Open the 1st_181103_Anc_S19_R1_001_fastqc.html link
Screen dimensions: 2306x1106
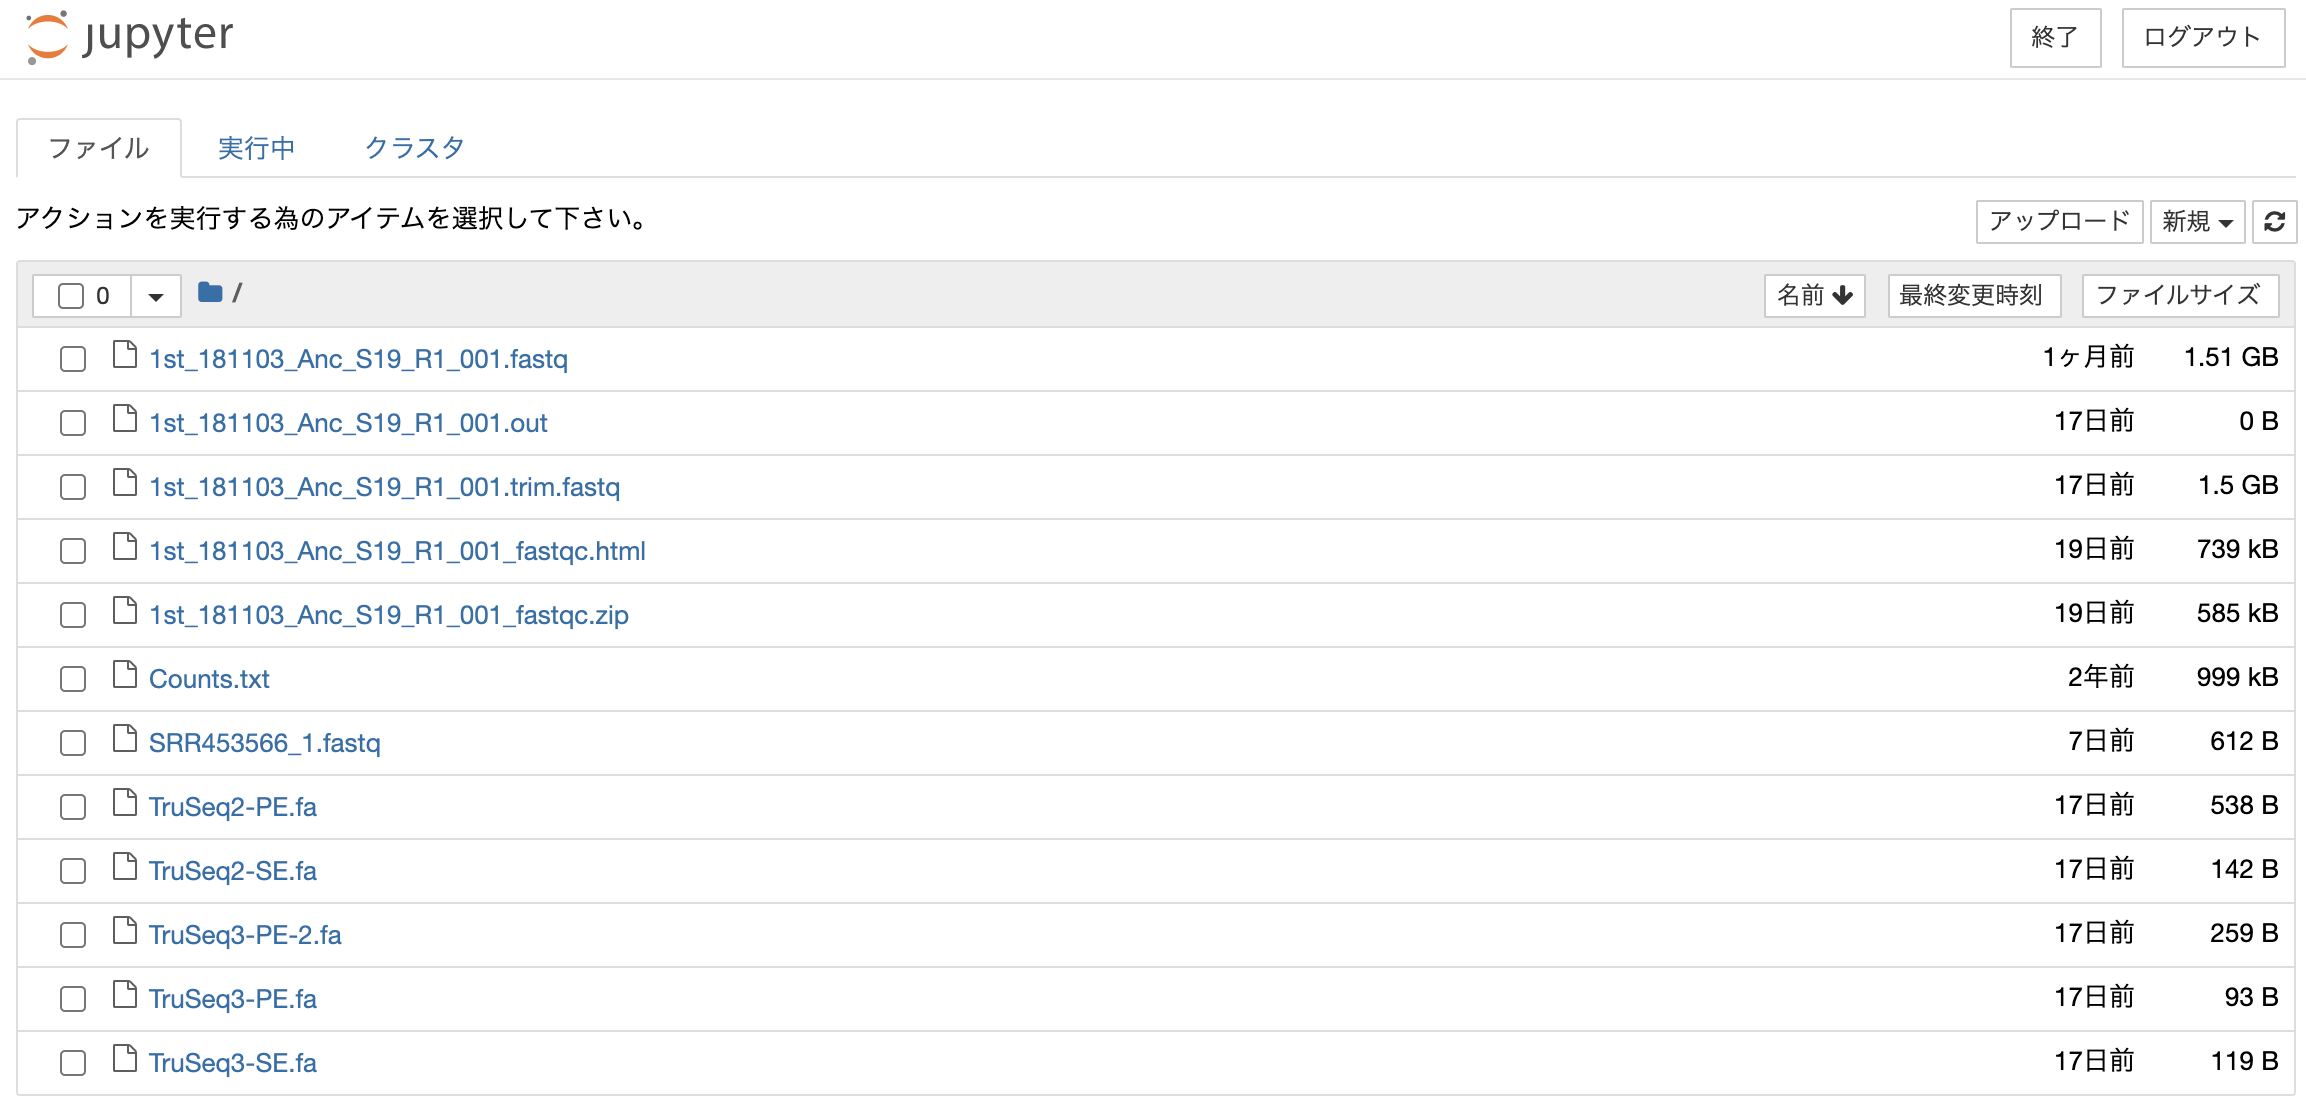(397, 551)
